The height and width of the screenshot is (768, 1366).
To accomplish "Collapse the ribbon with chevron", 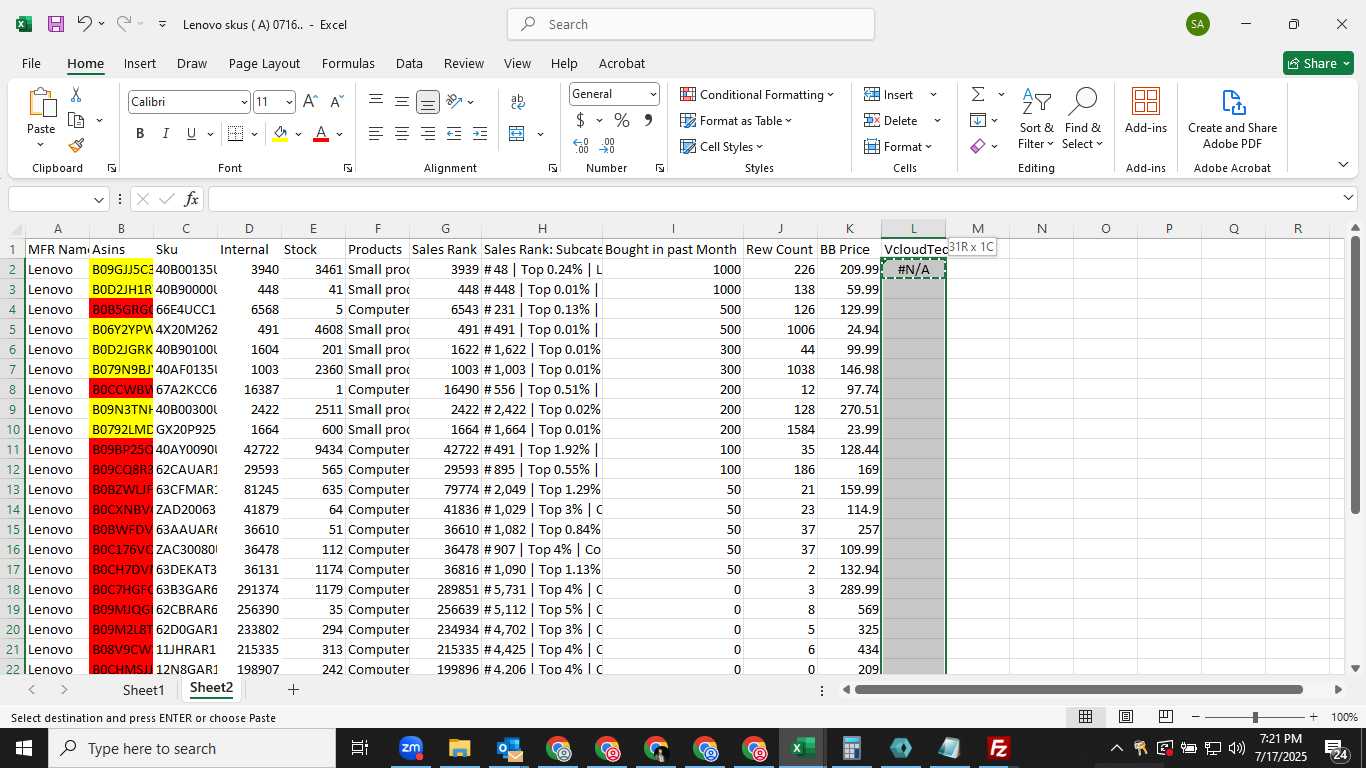I will pyautogui.click(x=1343, y=165).
